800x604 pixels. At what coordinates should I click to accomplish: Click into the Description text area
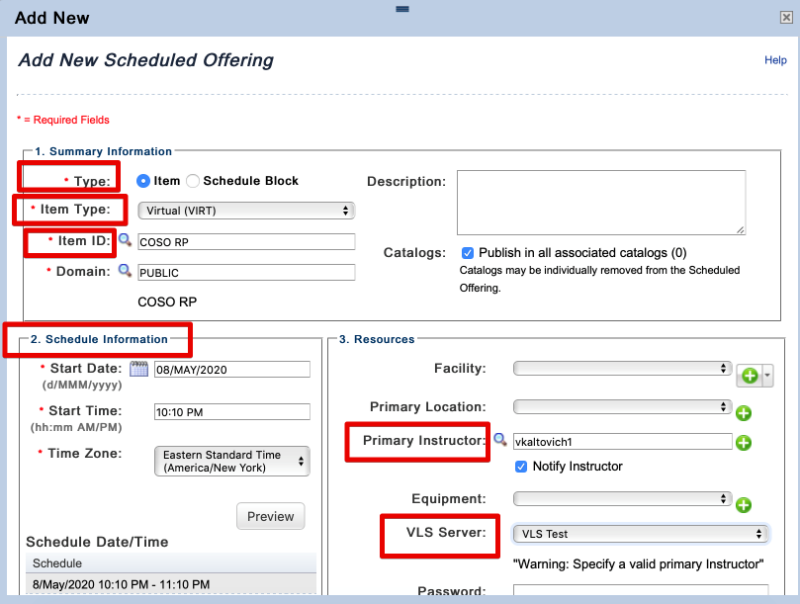tap(601, 202)
